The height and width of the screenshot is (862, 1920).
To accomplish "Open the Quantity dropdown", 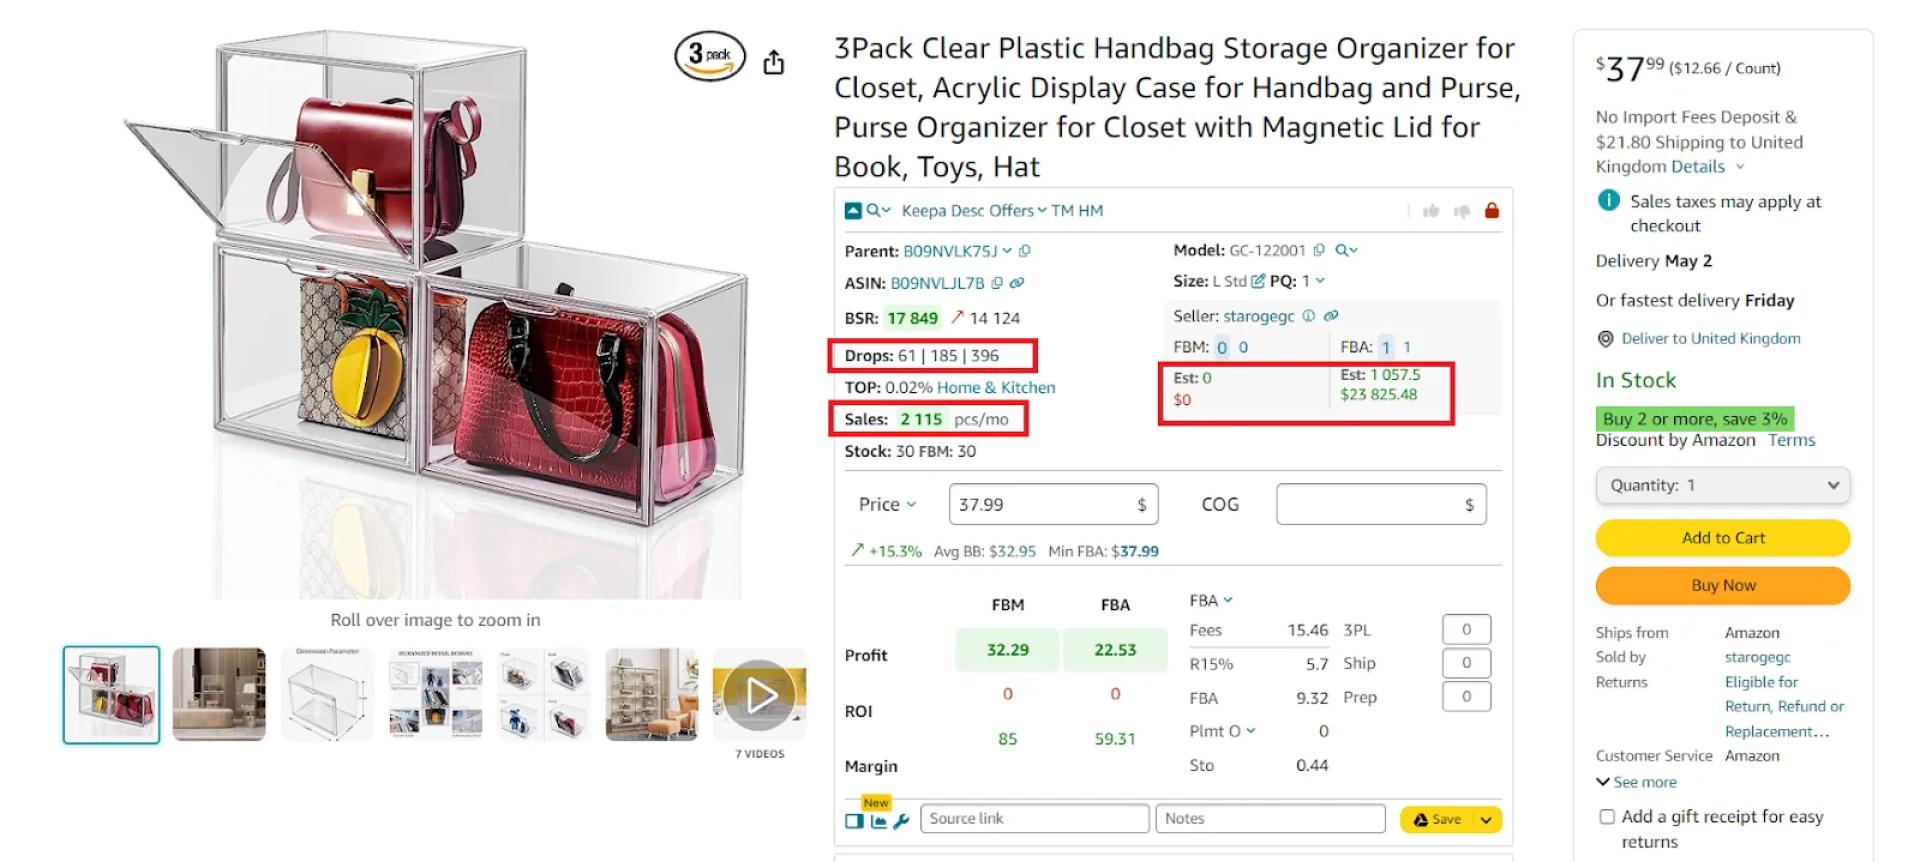I will pyautogui.click(x=1722, y=485).
